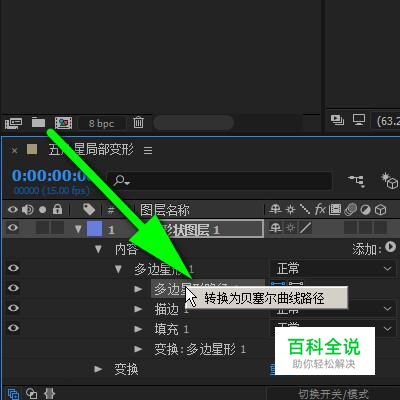Screen dimensions: 400x400
Task: Click the trash delete icon
Action: point(138,123)
